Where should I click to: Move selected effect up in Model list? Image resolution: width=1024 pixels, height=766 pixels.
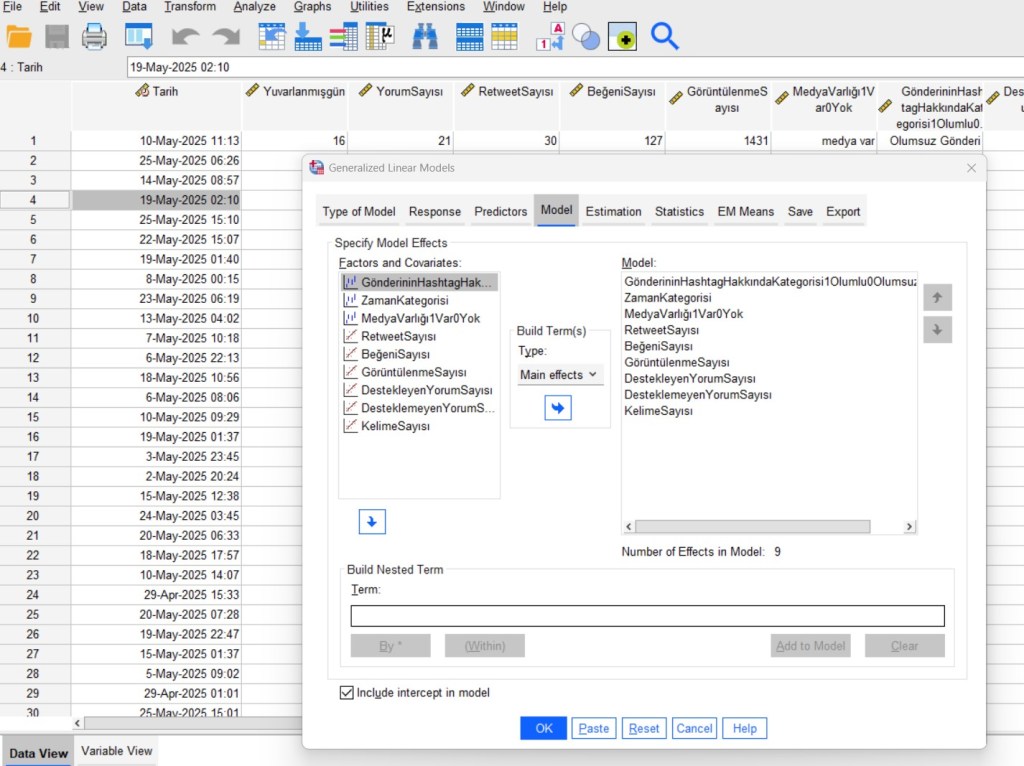pos(937,297)
